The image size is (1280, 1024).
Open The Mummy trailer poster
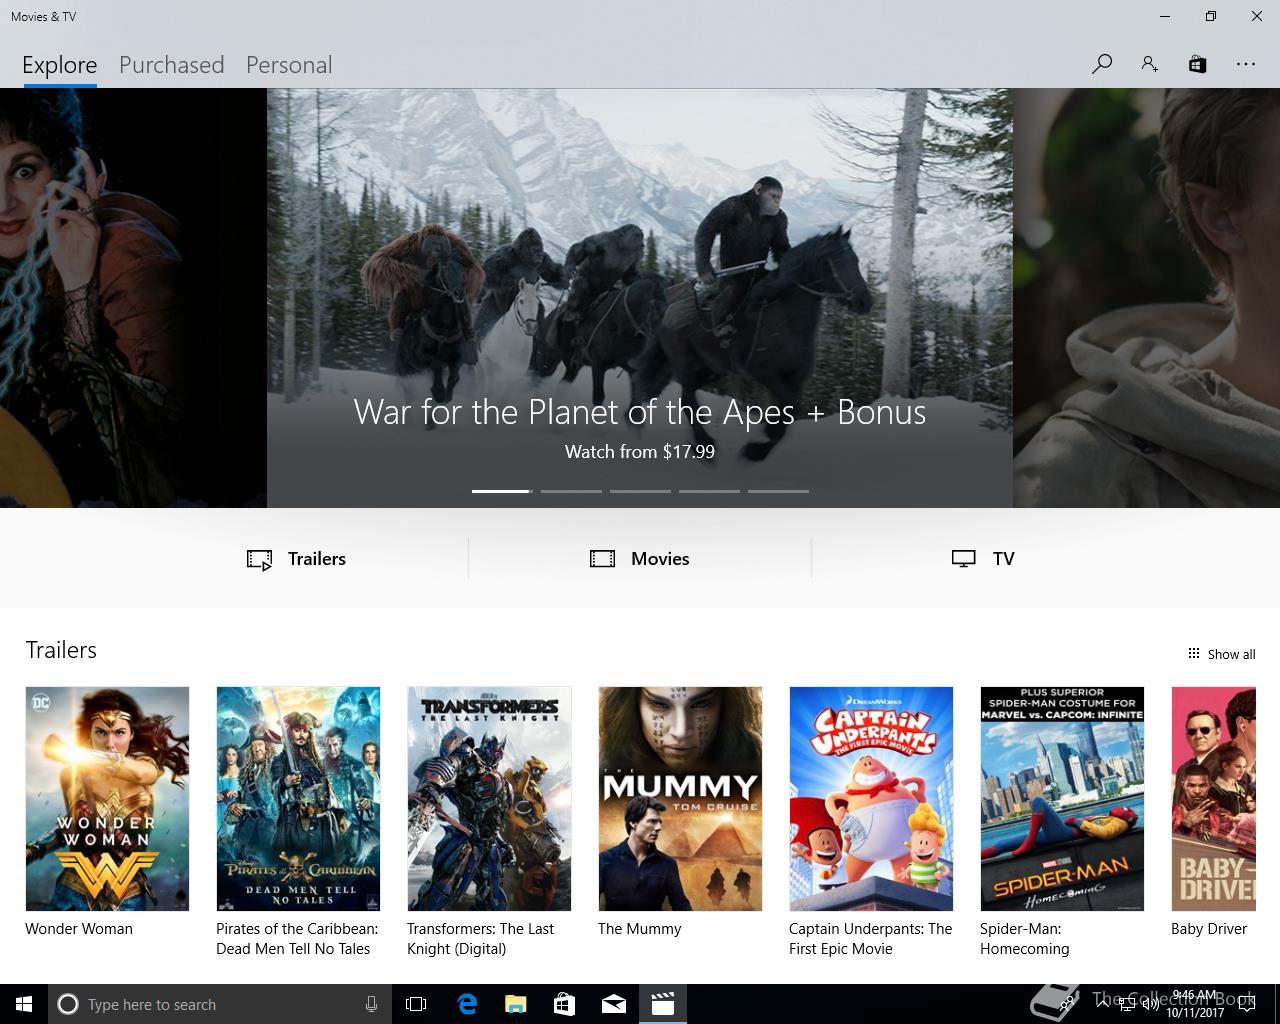[680, 798]
